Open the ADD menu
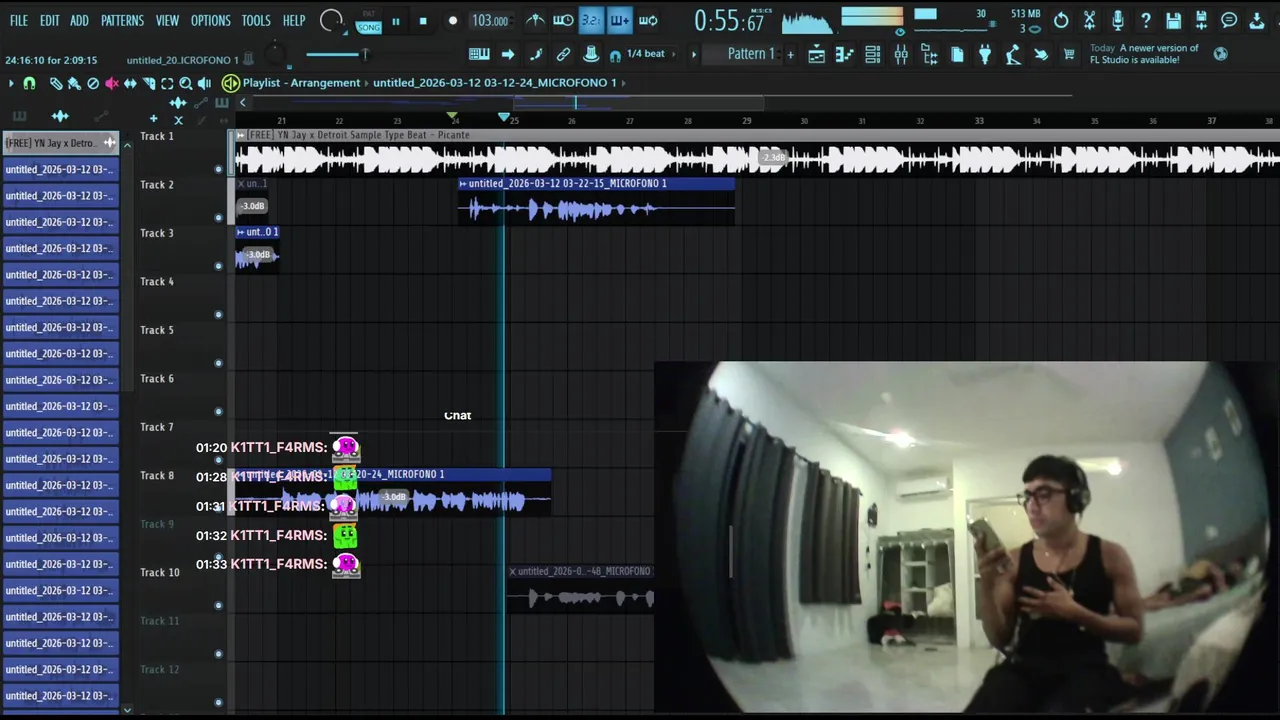The height and width of the screenshot is (720, 1280). click(79, 20)
